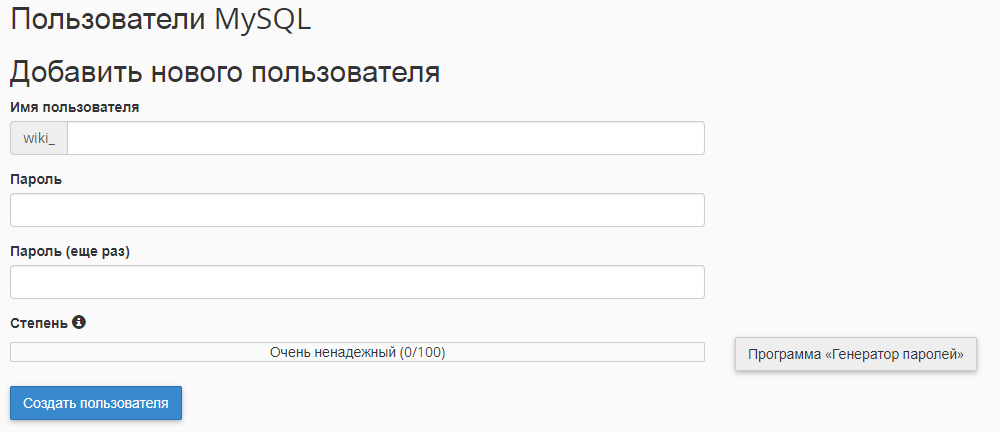Click the Пароль (еще раз) label
Image resolution: width=1000 pixels, height=432 pixels.
point(70,251)
